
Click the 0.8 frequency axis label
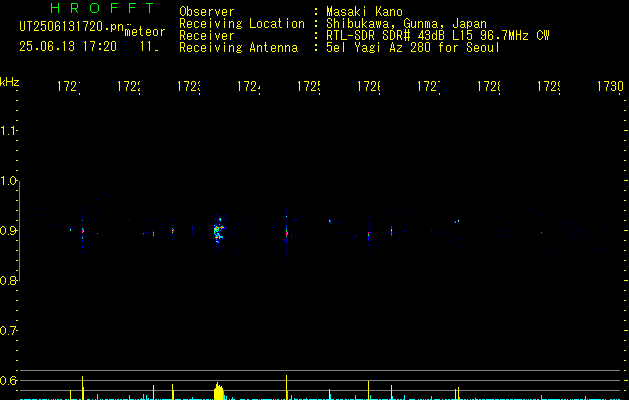pos(8,281)
